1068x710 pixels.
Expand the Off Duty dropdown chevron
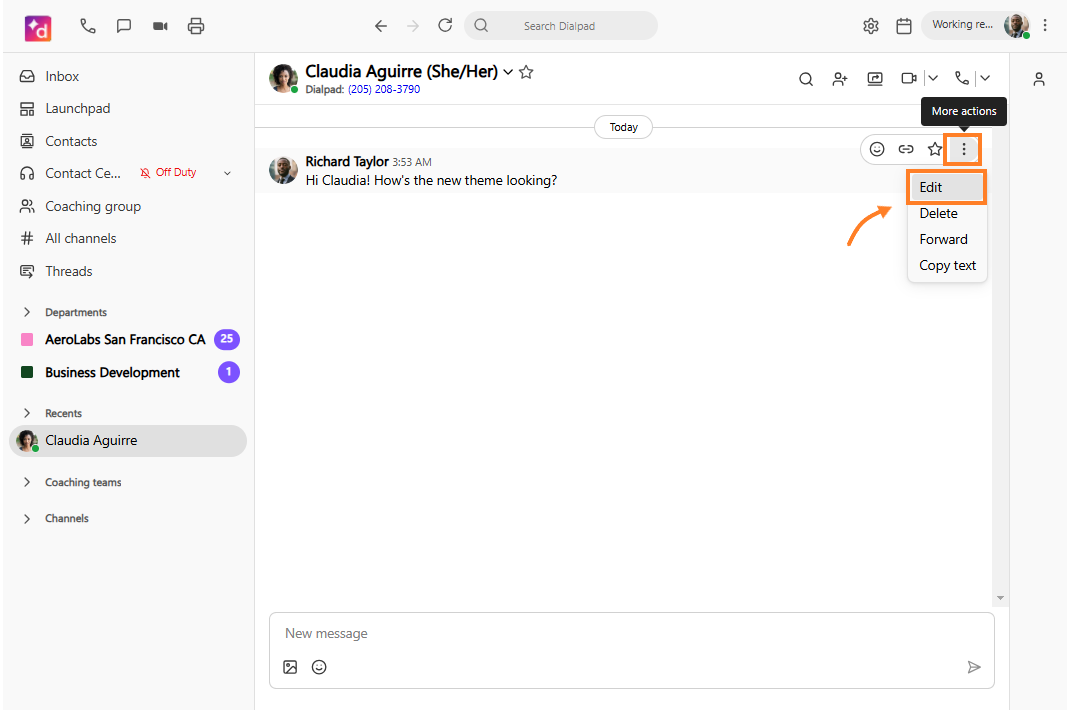(227, 173)
